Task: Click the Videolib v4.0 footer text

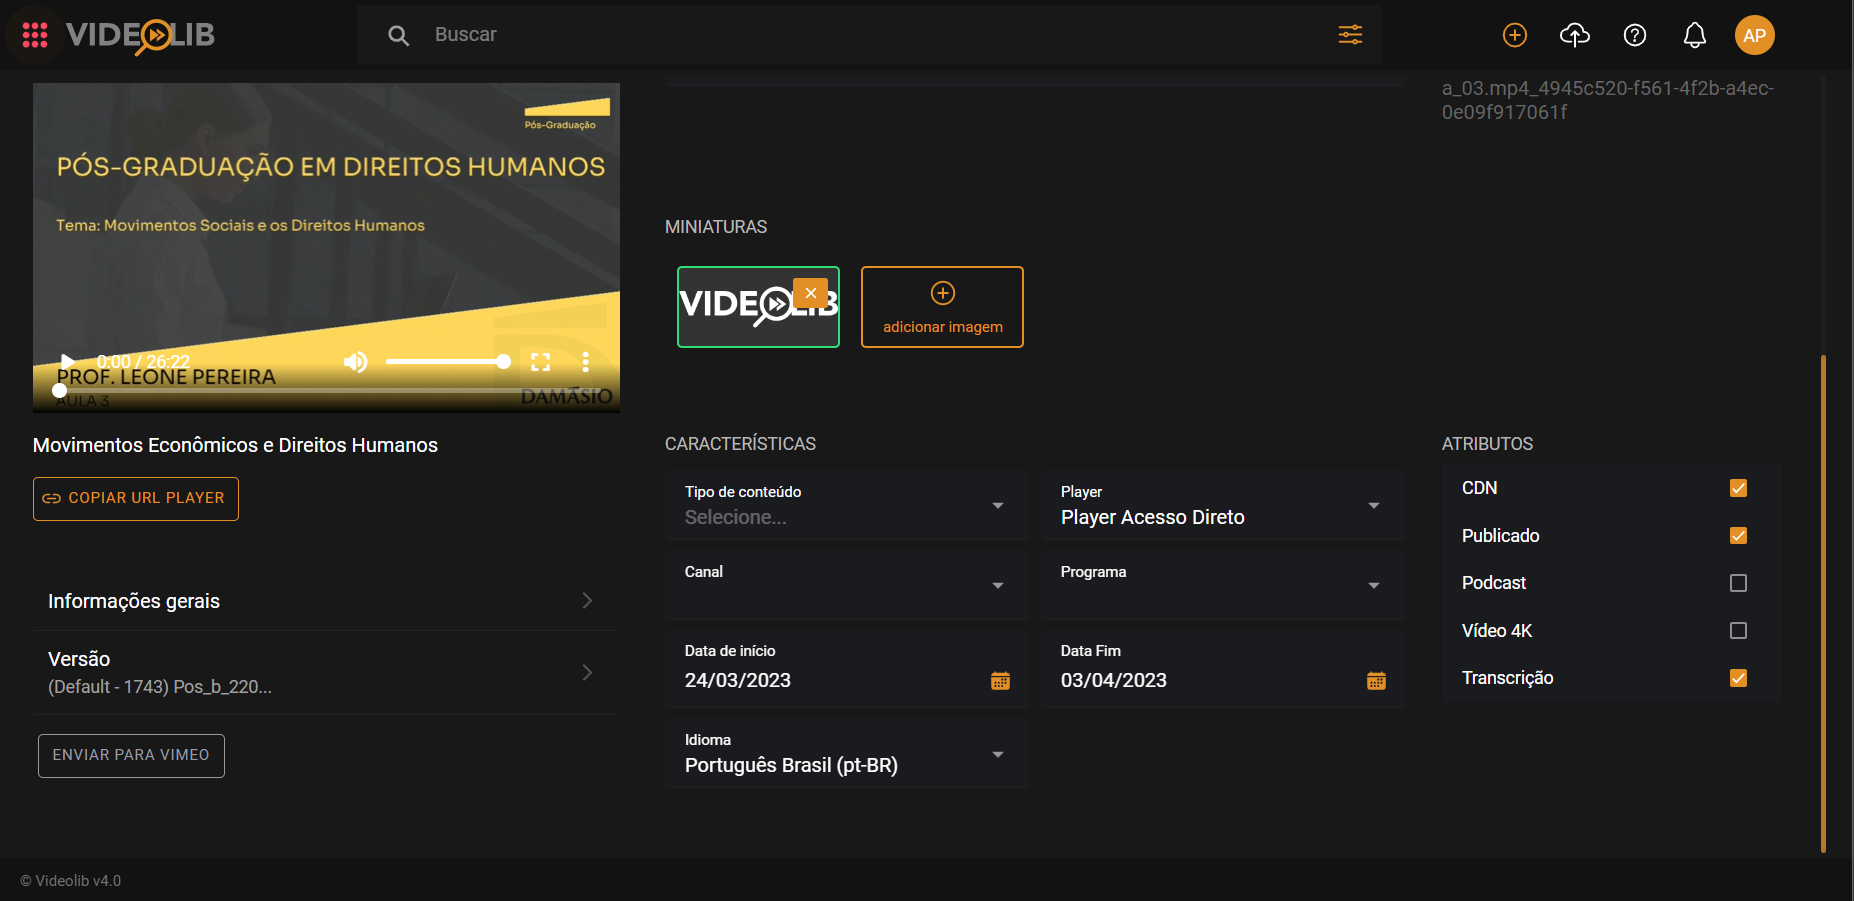Action: pyautogui.click(x=71, y=881)
